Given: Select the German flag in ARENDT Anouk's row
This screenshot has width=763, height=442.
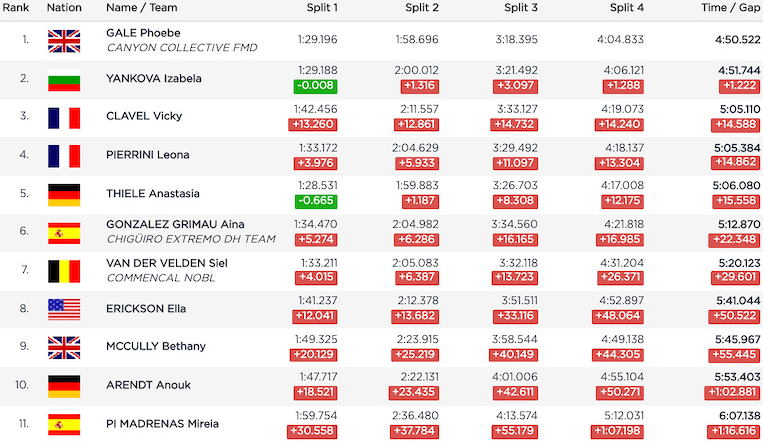Looking at the screenshot, I should [64, 385].
